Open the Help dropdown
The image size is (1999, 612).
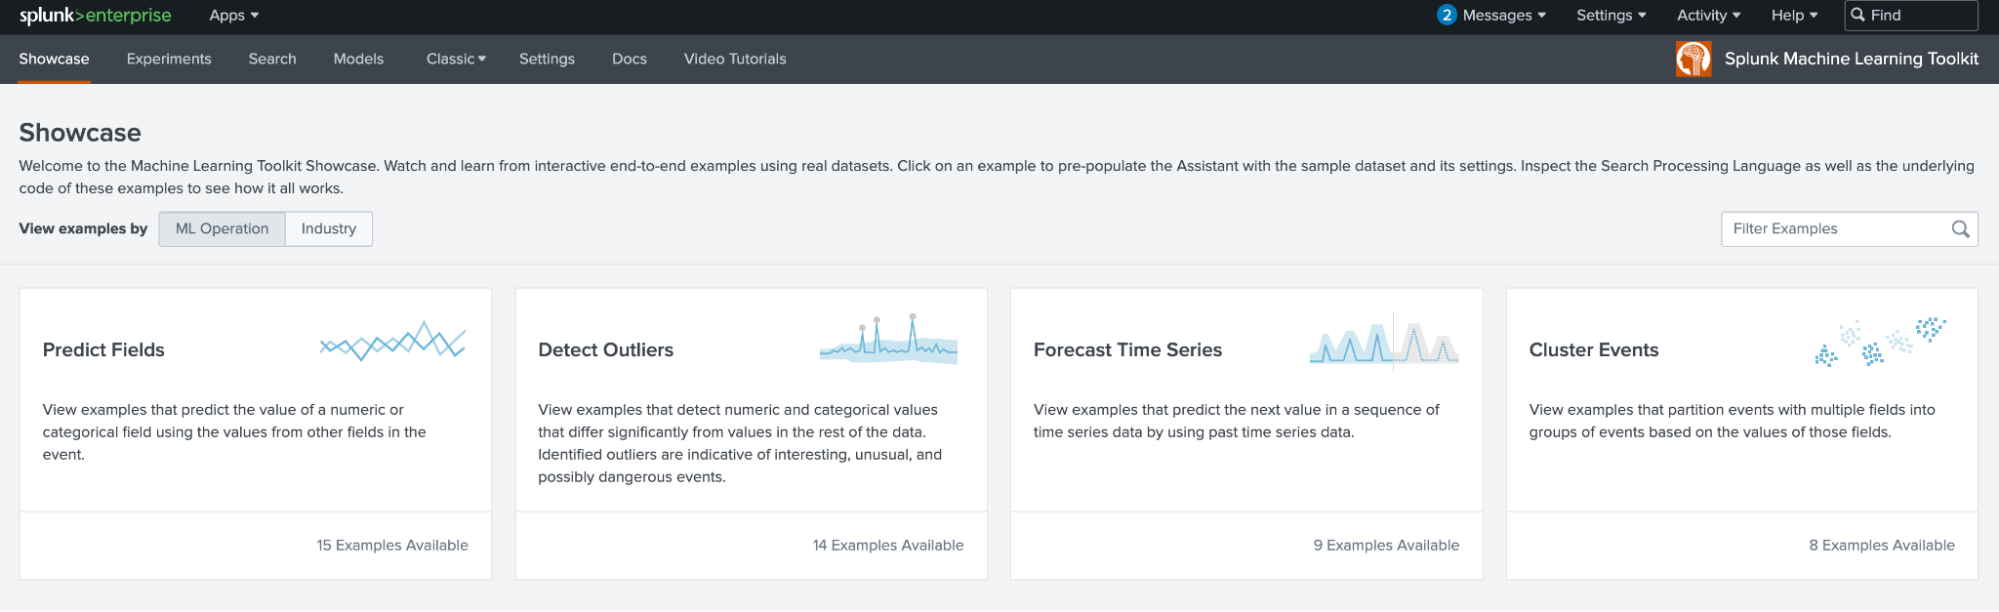click(1794, 15)
